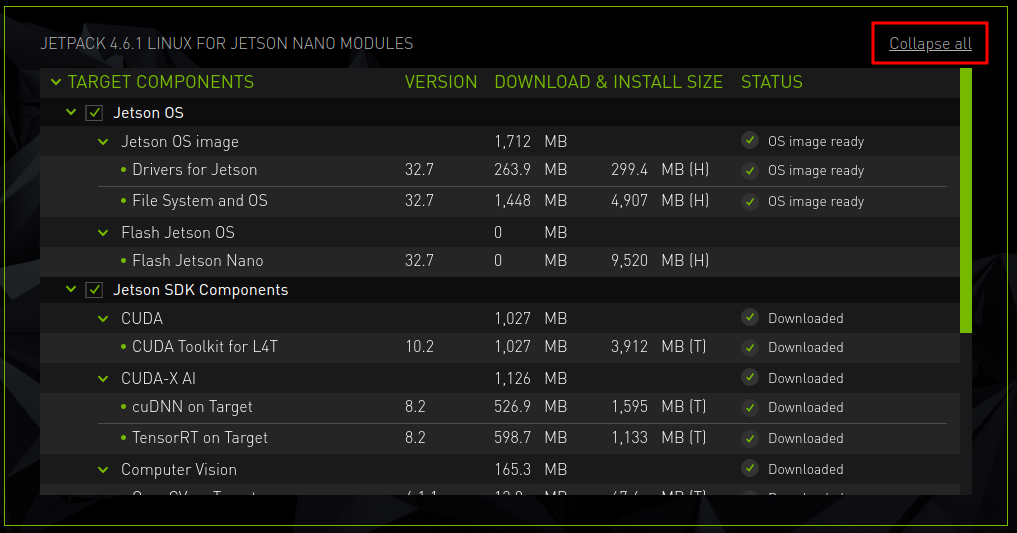Click the 4,907 MB (H) install size value
Screen dimensions: 1017x533
tap(660, 201)
